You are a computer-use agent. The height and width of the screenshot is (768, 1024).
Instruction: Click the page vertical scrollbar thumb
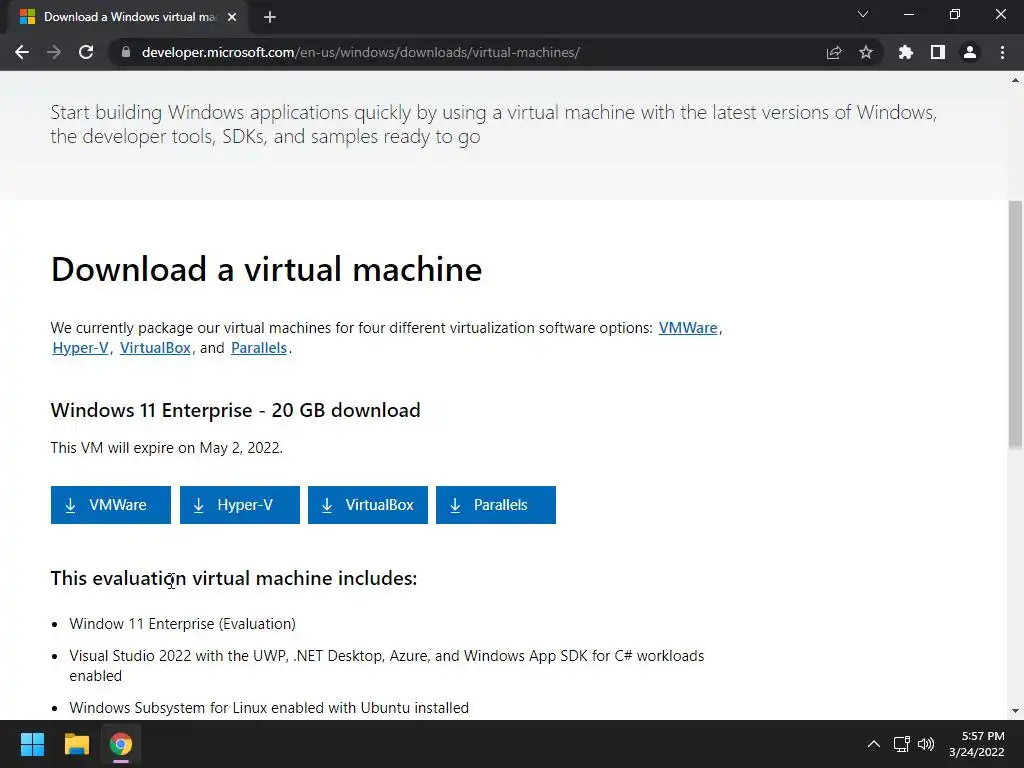coord(1015,325)
